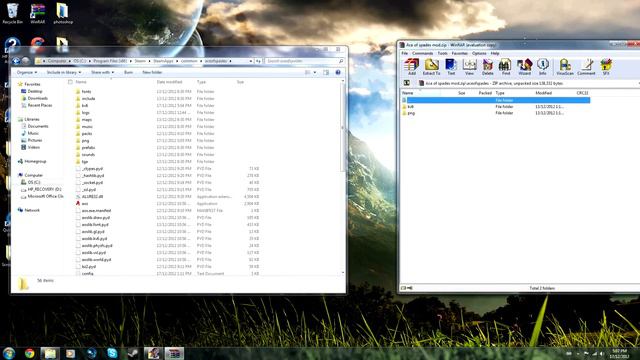Click the SFX icon in WinRAR toolbar
The width and height of the screenshot is (640, 360).
tap(606, 67)
